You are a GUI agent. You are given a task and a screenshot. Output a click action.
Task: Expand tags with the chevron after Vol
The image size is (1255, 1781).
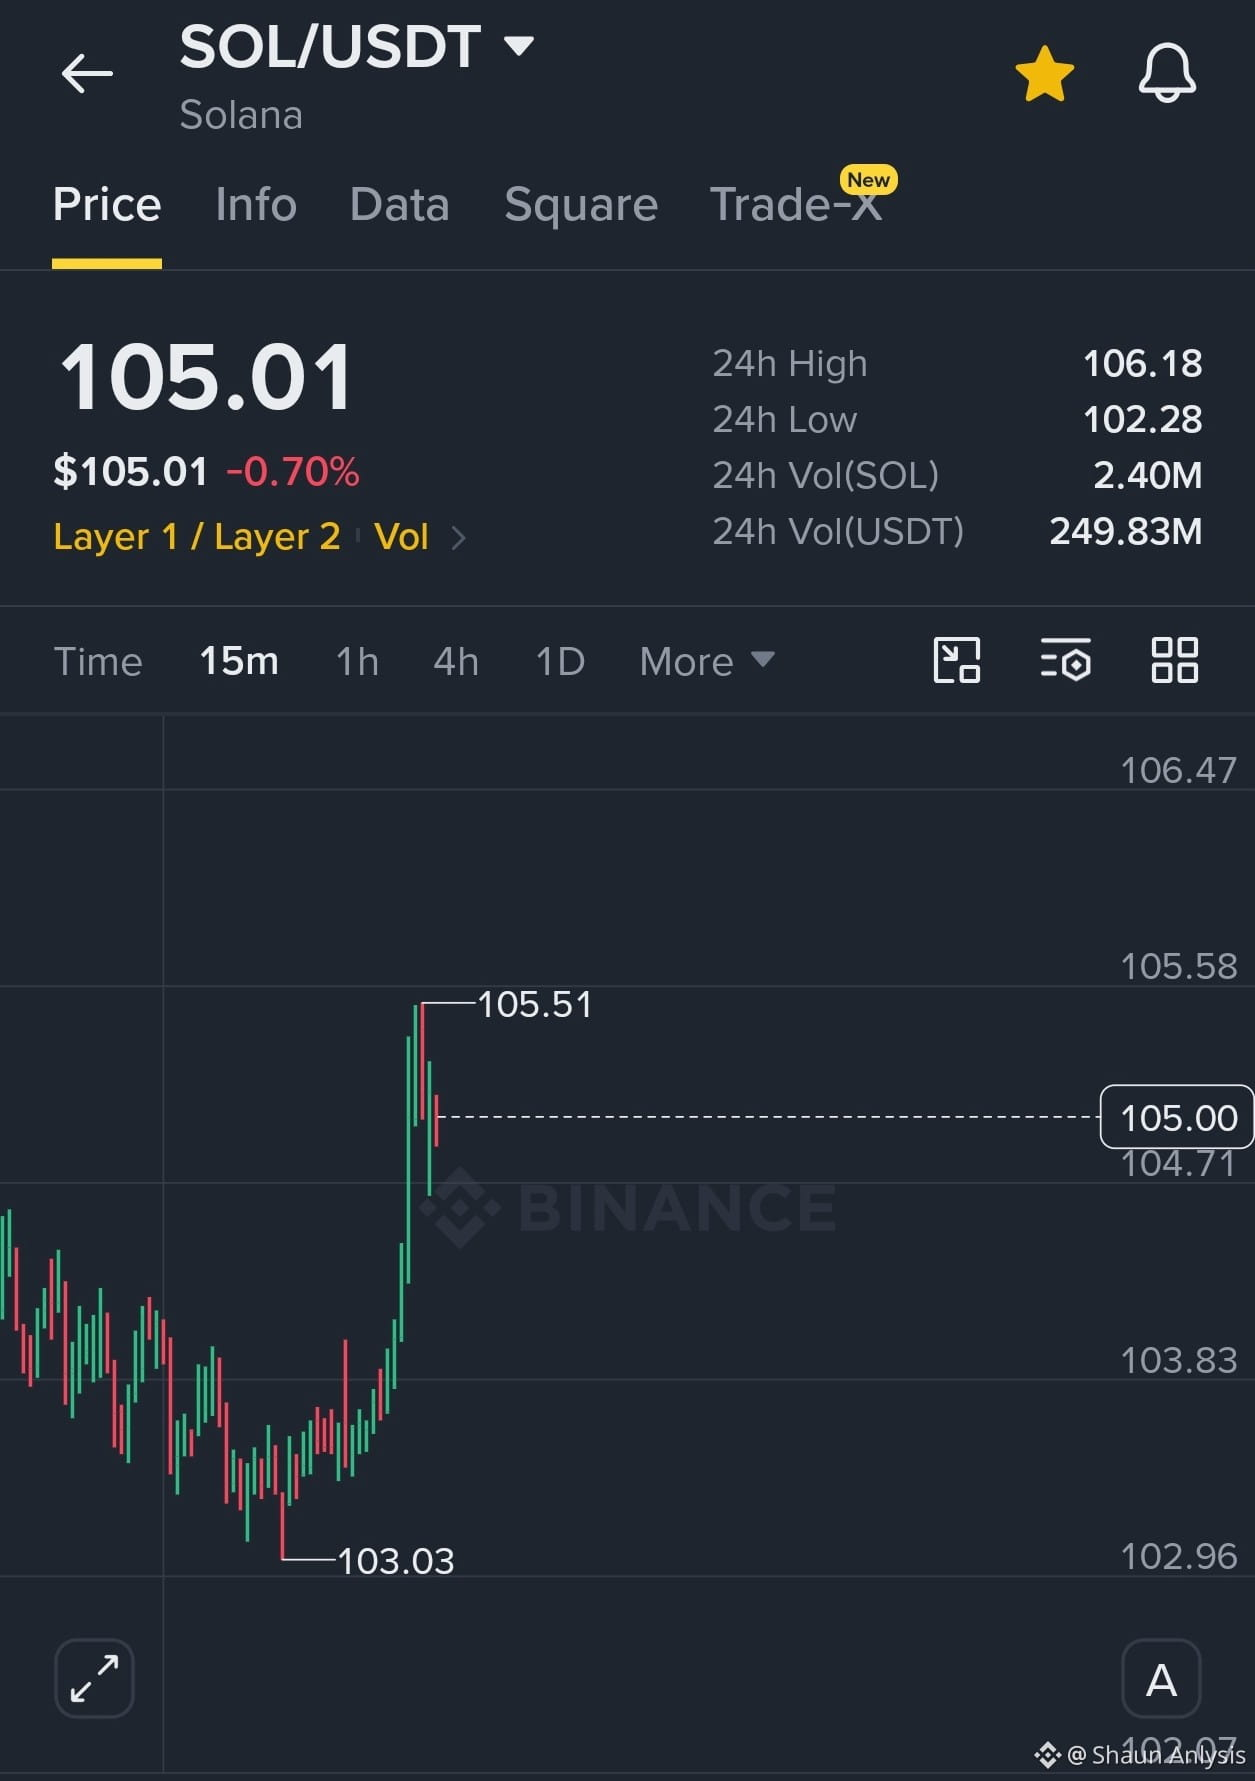click(x=459, y=538)
